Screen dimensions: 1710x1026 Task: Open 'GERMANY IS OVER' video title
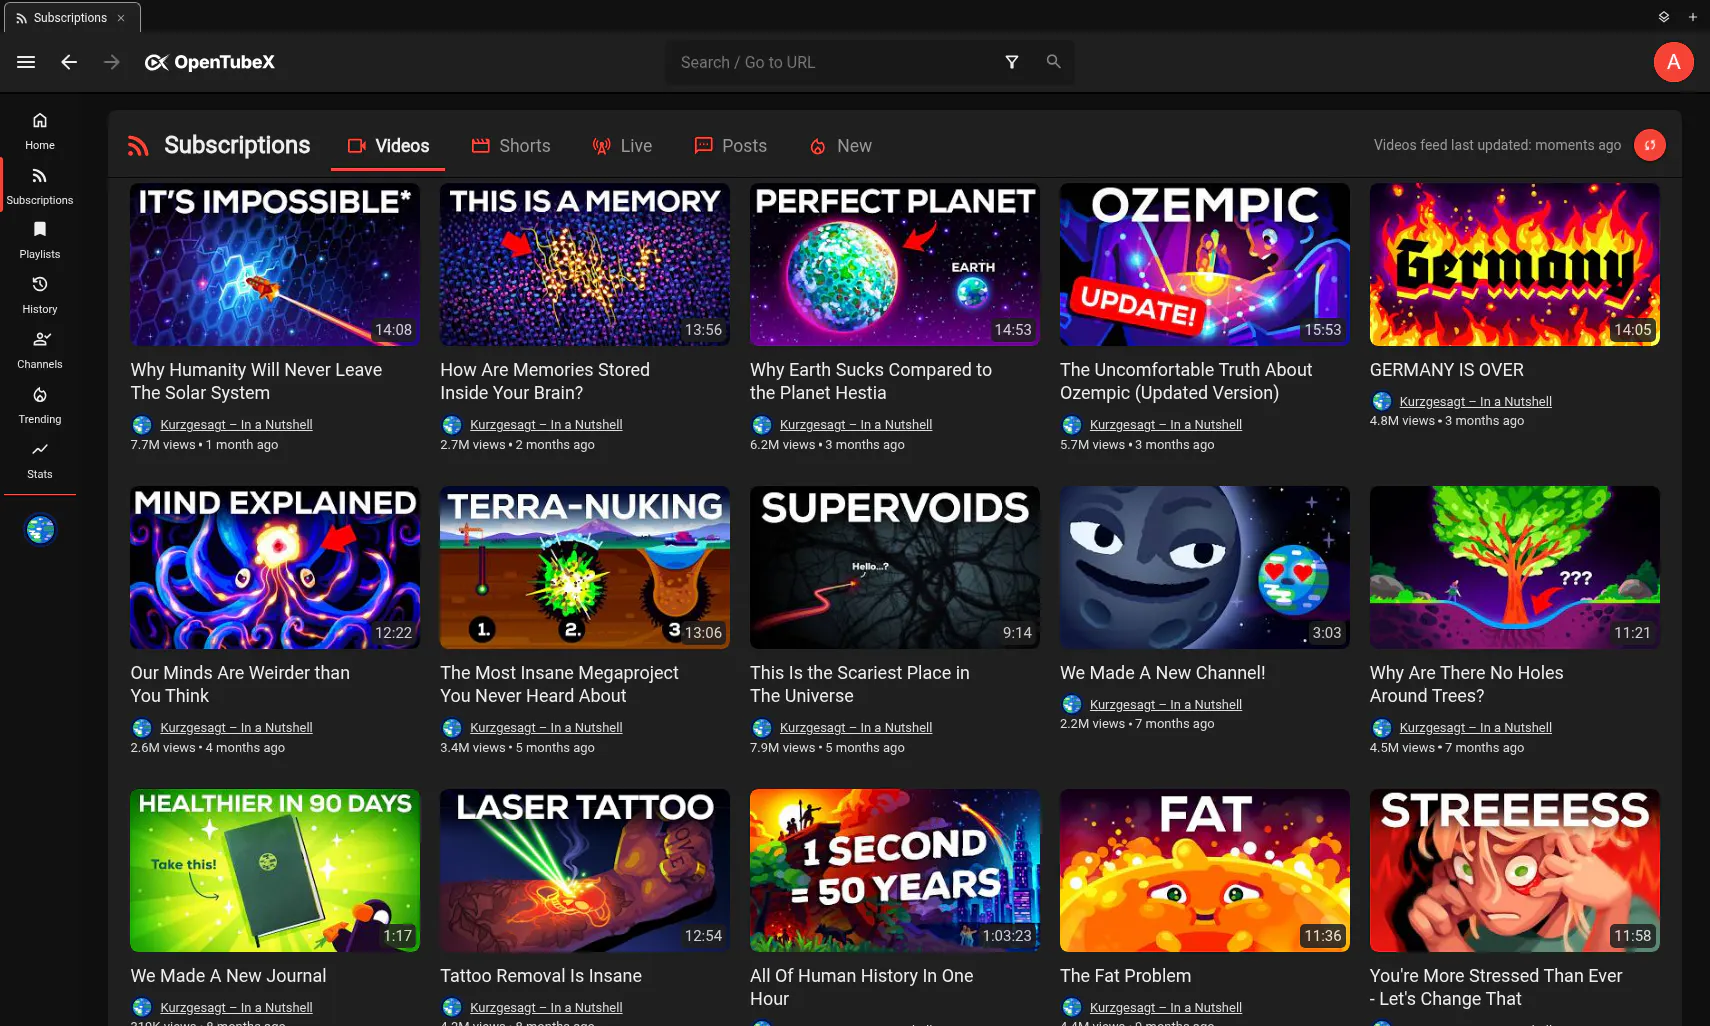[1447, 370]
